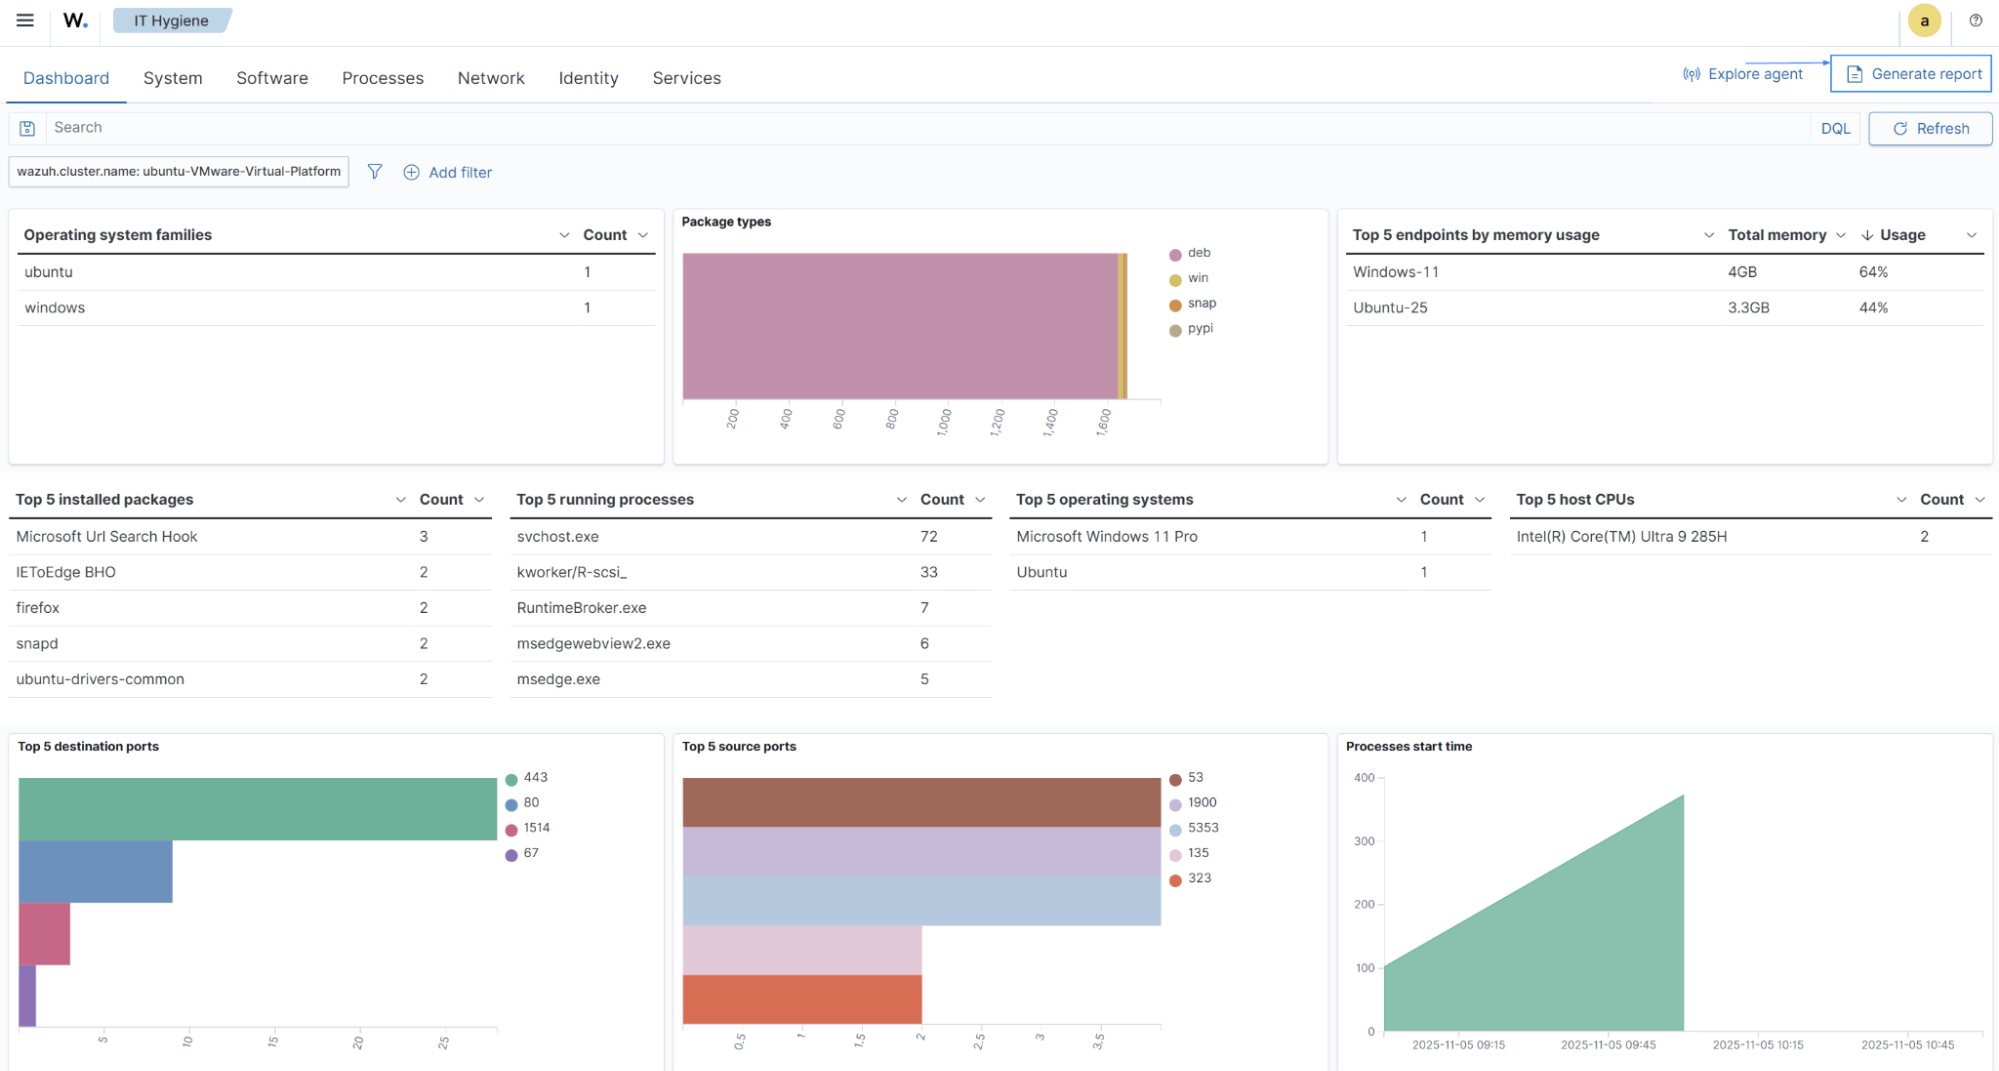
Task: Open the hamburger navigation menu
Action: click(25, 20)
